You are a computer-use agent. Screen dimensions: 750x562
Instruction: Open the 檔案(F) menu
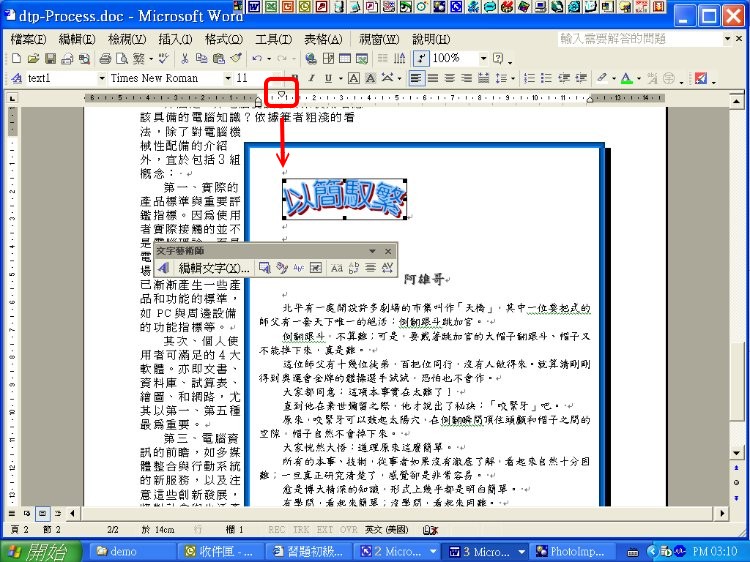tap(28, 39)
